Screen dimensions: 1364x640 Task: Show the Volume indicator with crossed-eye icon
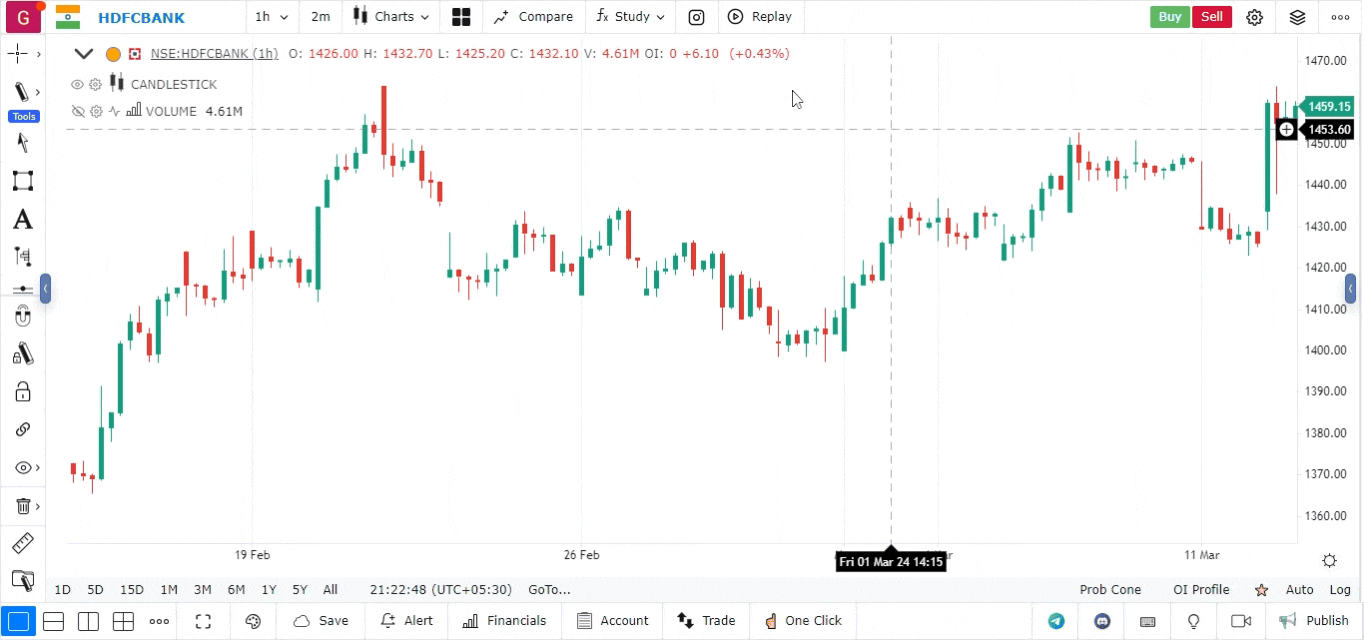[x=77, y=111]
